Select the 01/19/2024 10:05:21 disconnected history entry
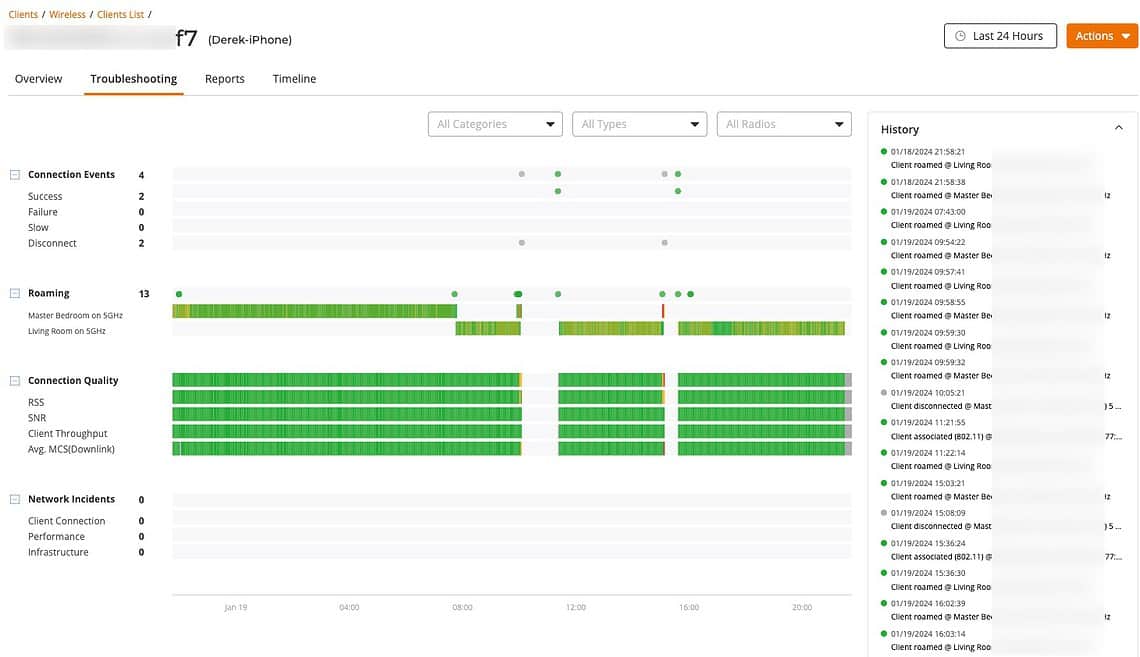 click(940, 400)
